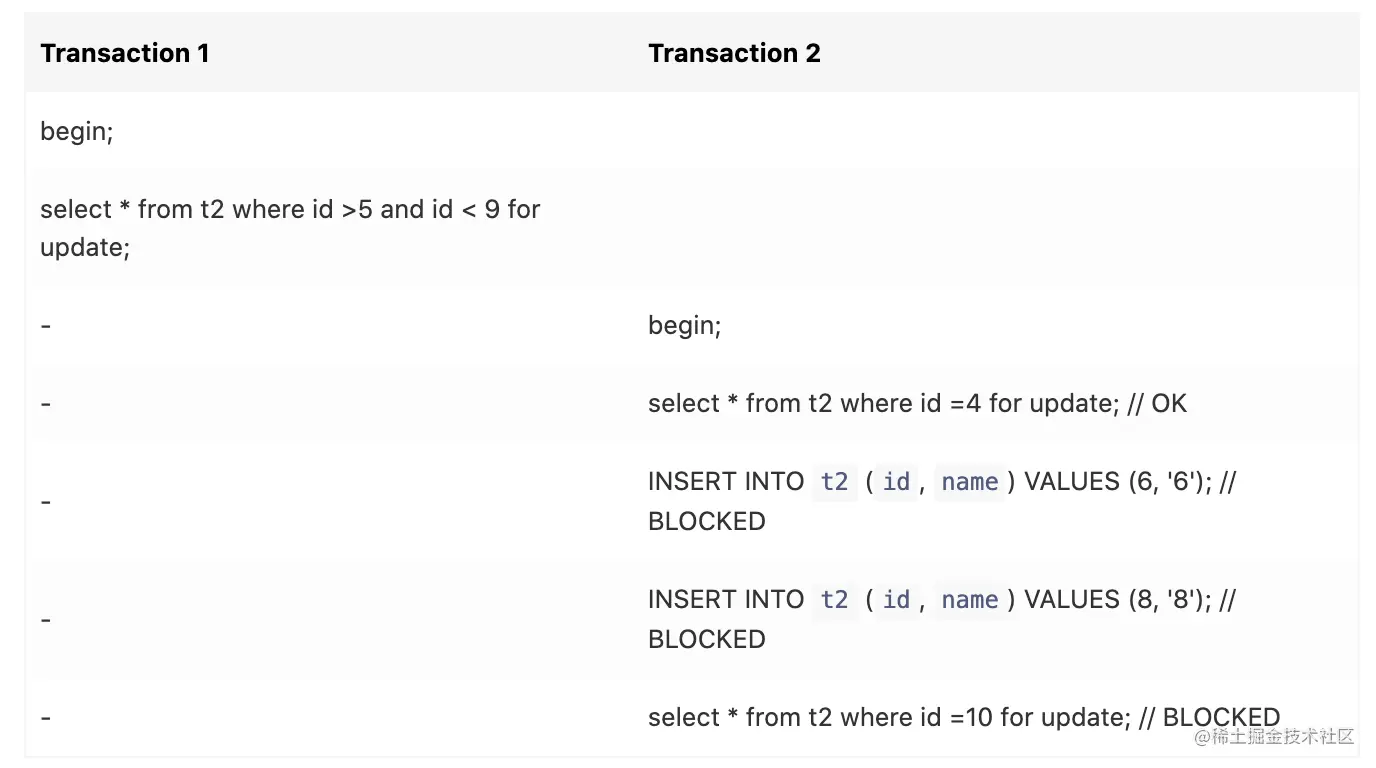Click name code chip in VALUES (6, '6') row
This screenshot has width=1376, height=768.
point(969,482)
